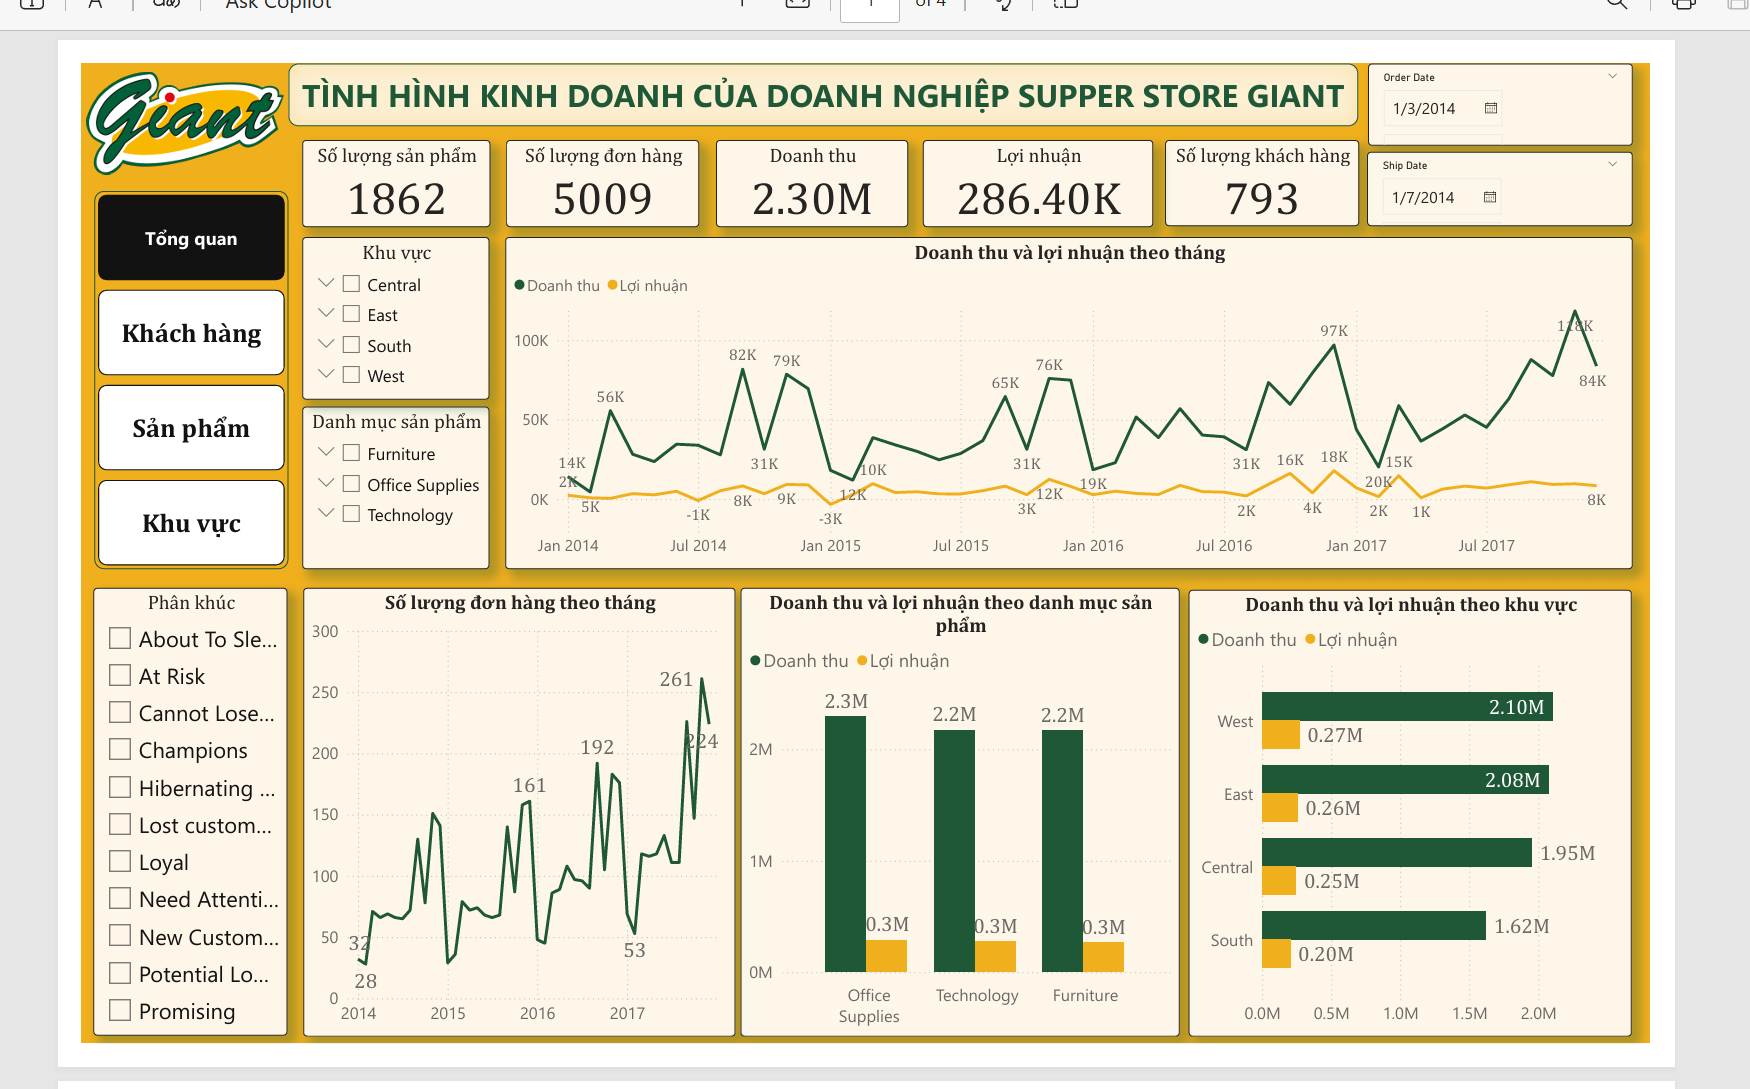Click the page number box in toolbar
1750x1089 pixels.
point(869,8)
